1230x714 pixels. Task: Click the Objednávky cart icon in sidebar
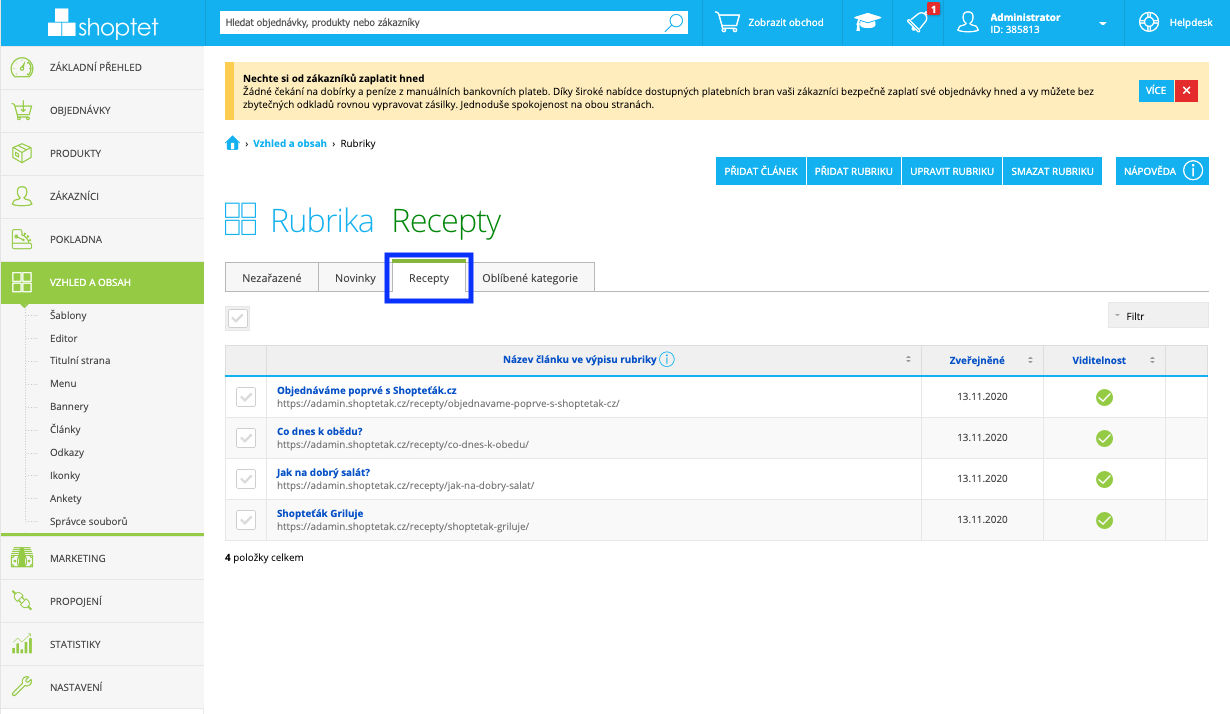(x=22, y=110)
